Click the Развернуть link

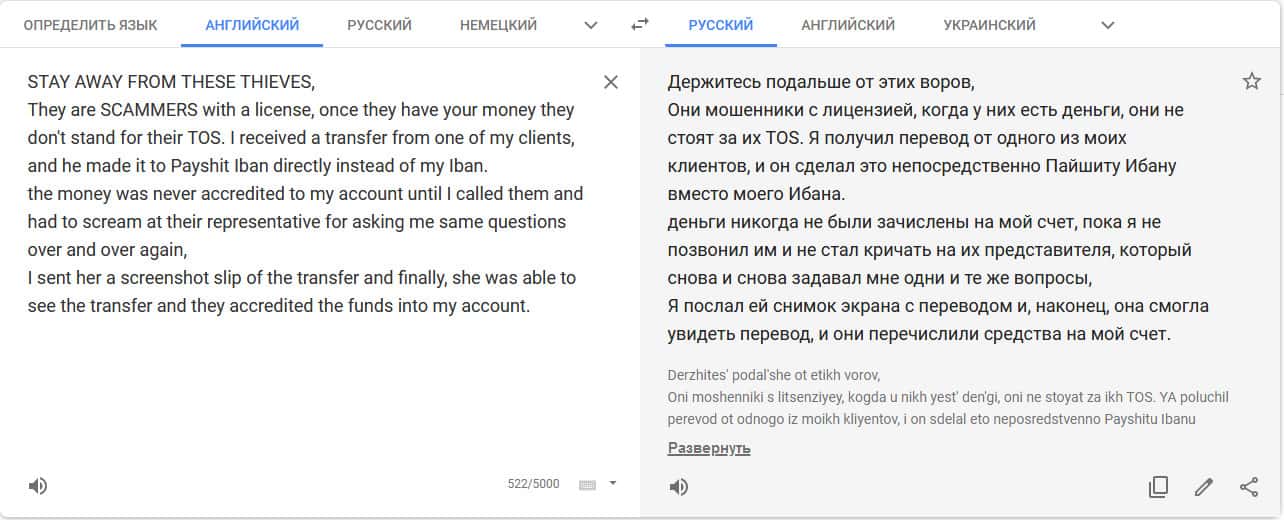point(709,448)
